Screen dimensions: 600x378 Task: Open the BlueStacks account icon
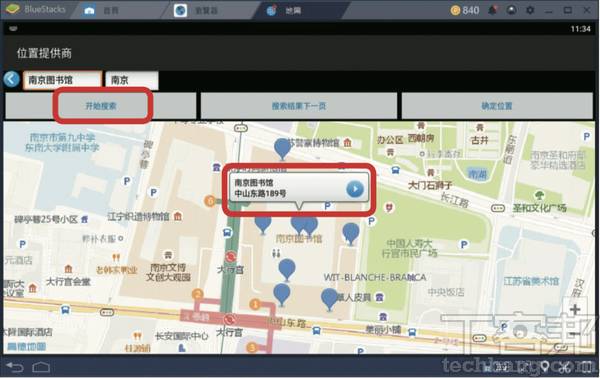[x=511, y=10]
